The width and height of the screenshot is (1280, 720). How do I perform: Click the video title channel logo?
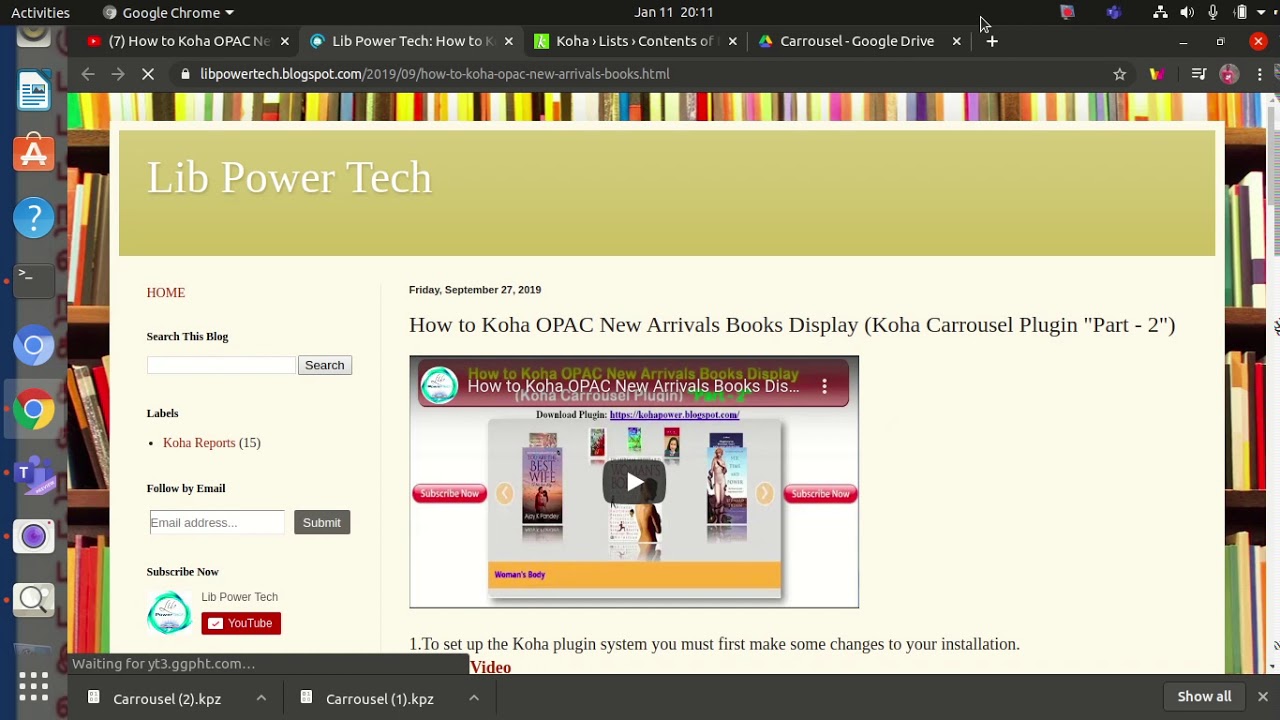click(x=438, y=386)
